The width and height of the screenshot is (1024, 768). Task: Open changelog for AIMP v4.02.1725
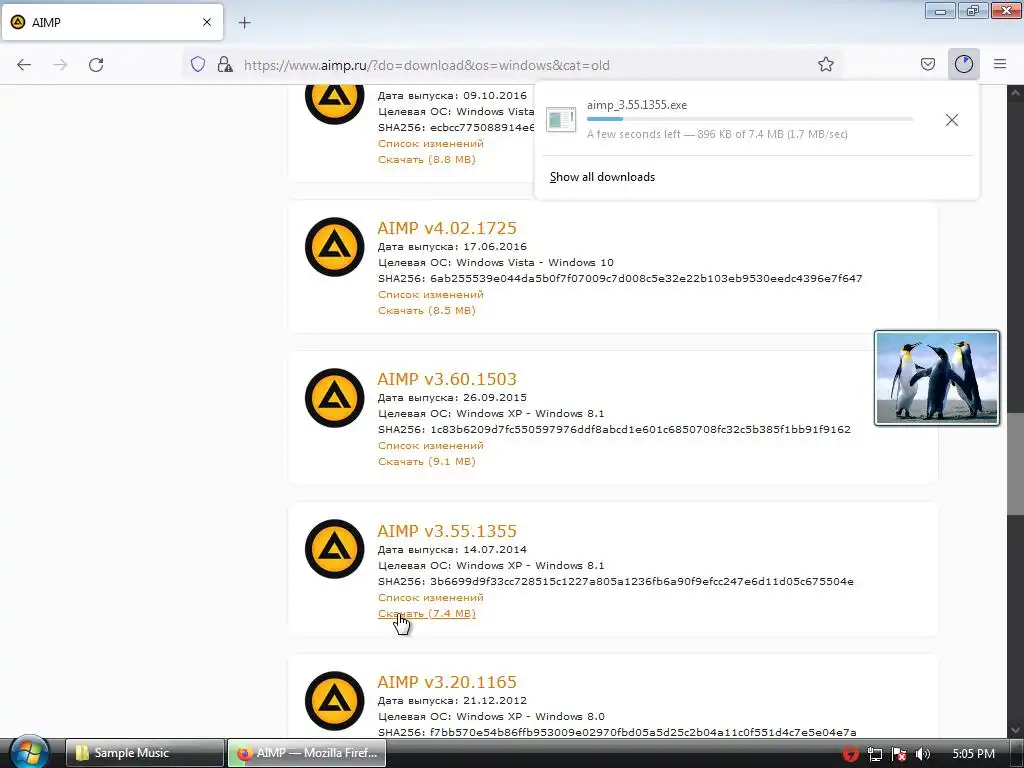pyautogui.click(x=430, y=295)
